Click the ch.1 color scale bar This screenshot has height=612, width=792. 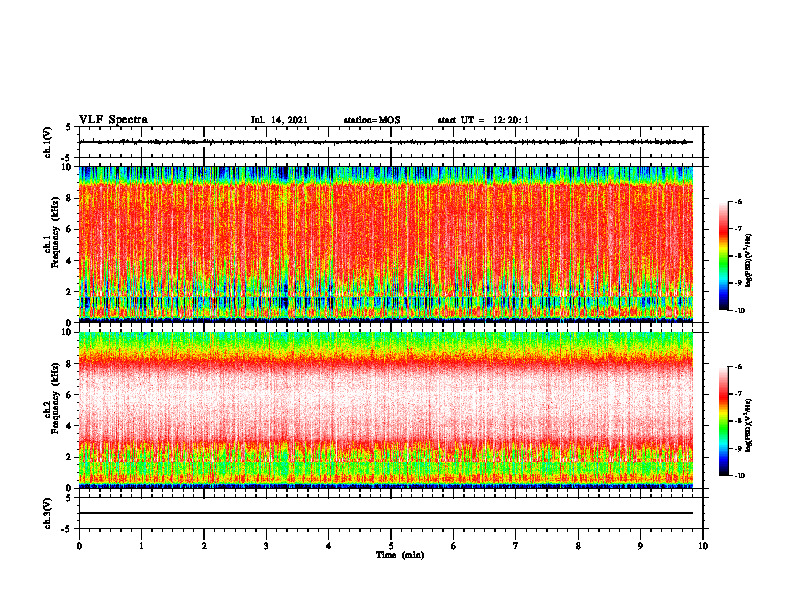coord(724,256)
